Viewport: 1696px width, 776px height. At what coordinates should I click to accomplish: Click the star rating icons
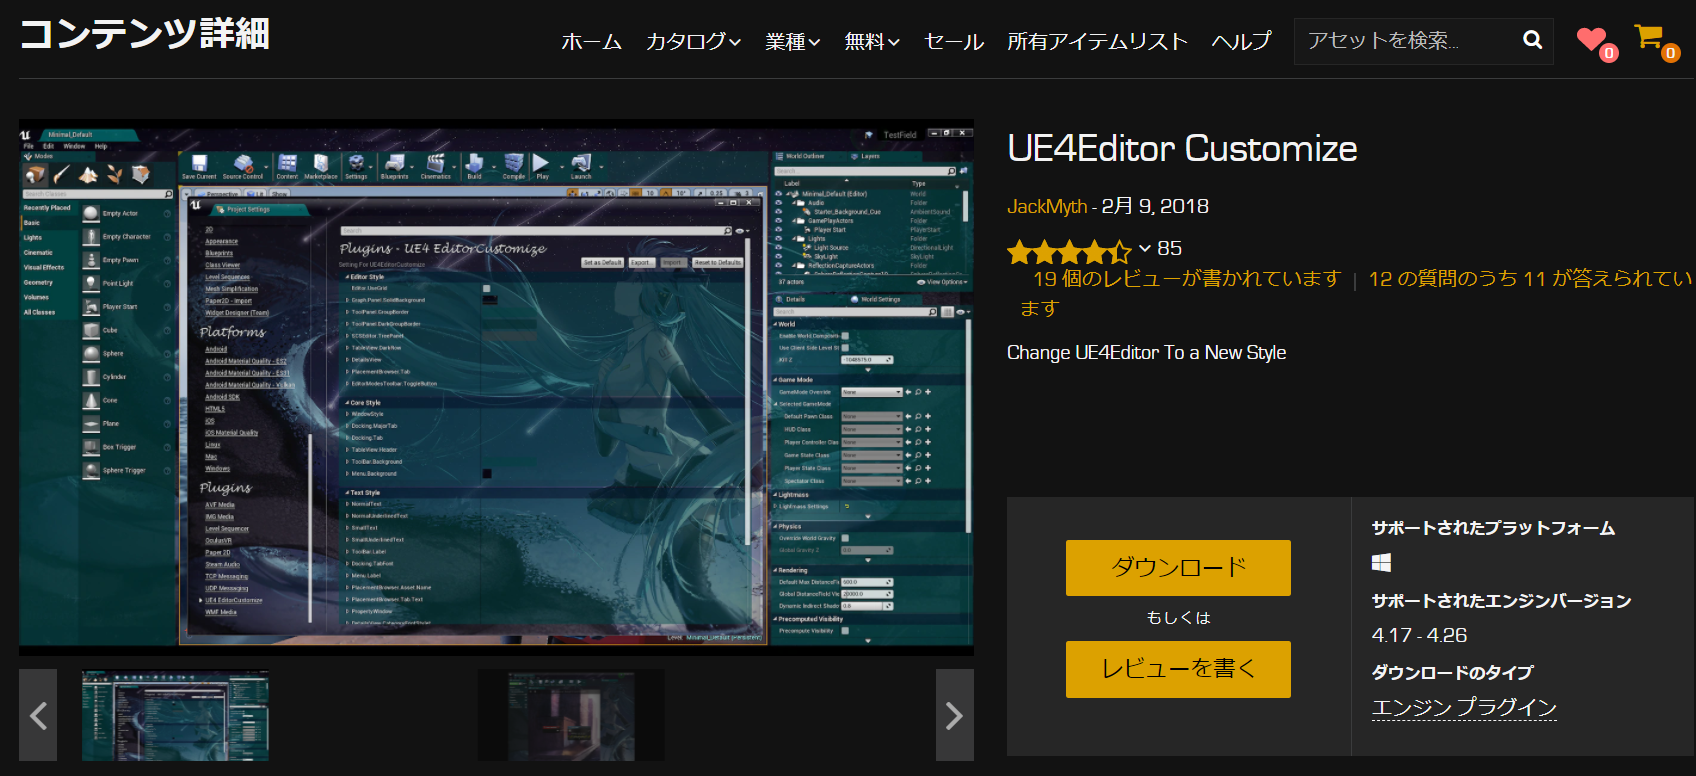point(1069,250)
